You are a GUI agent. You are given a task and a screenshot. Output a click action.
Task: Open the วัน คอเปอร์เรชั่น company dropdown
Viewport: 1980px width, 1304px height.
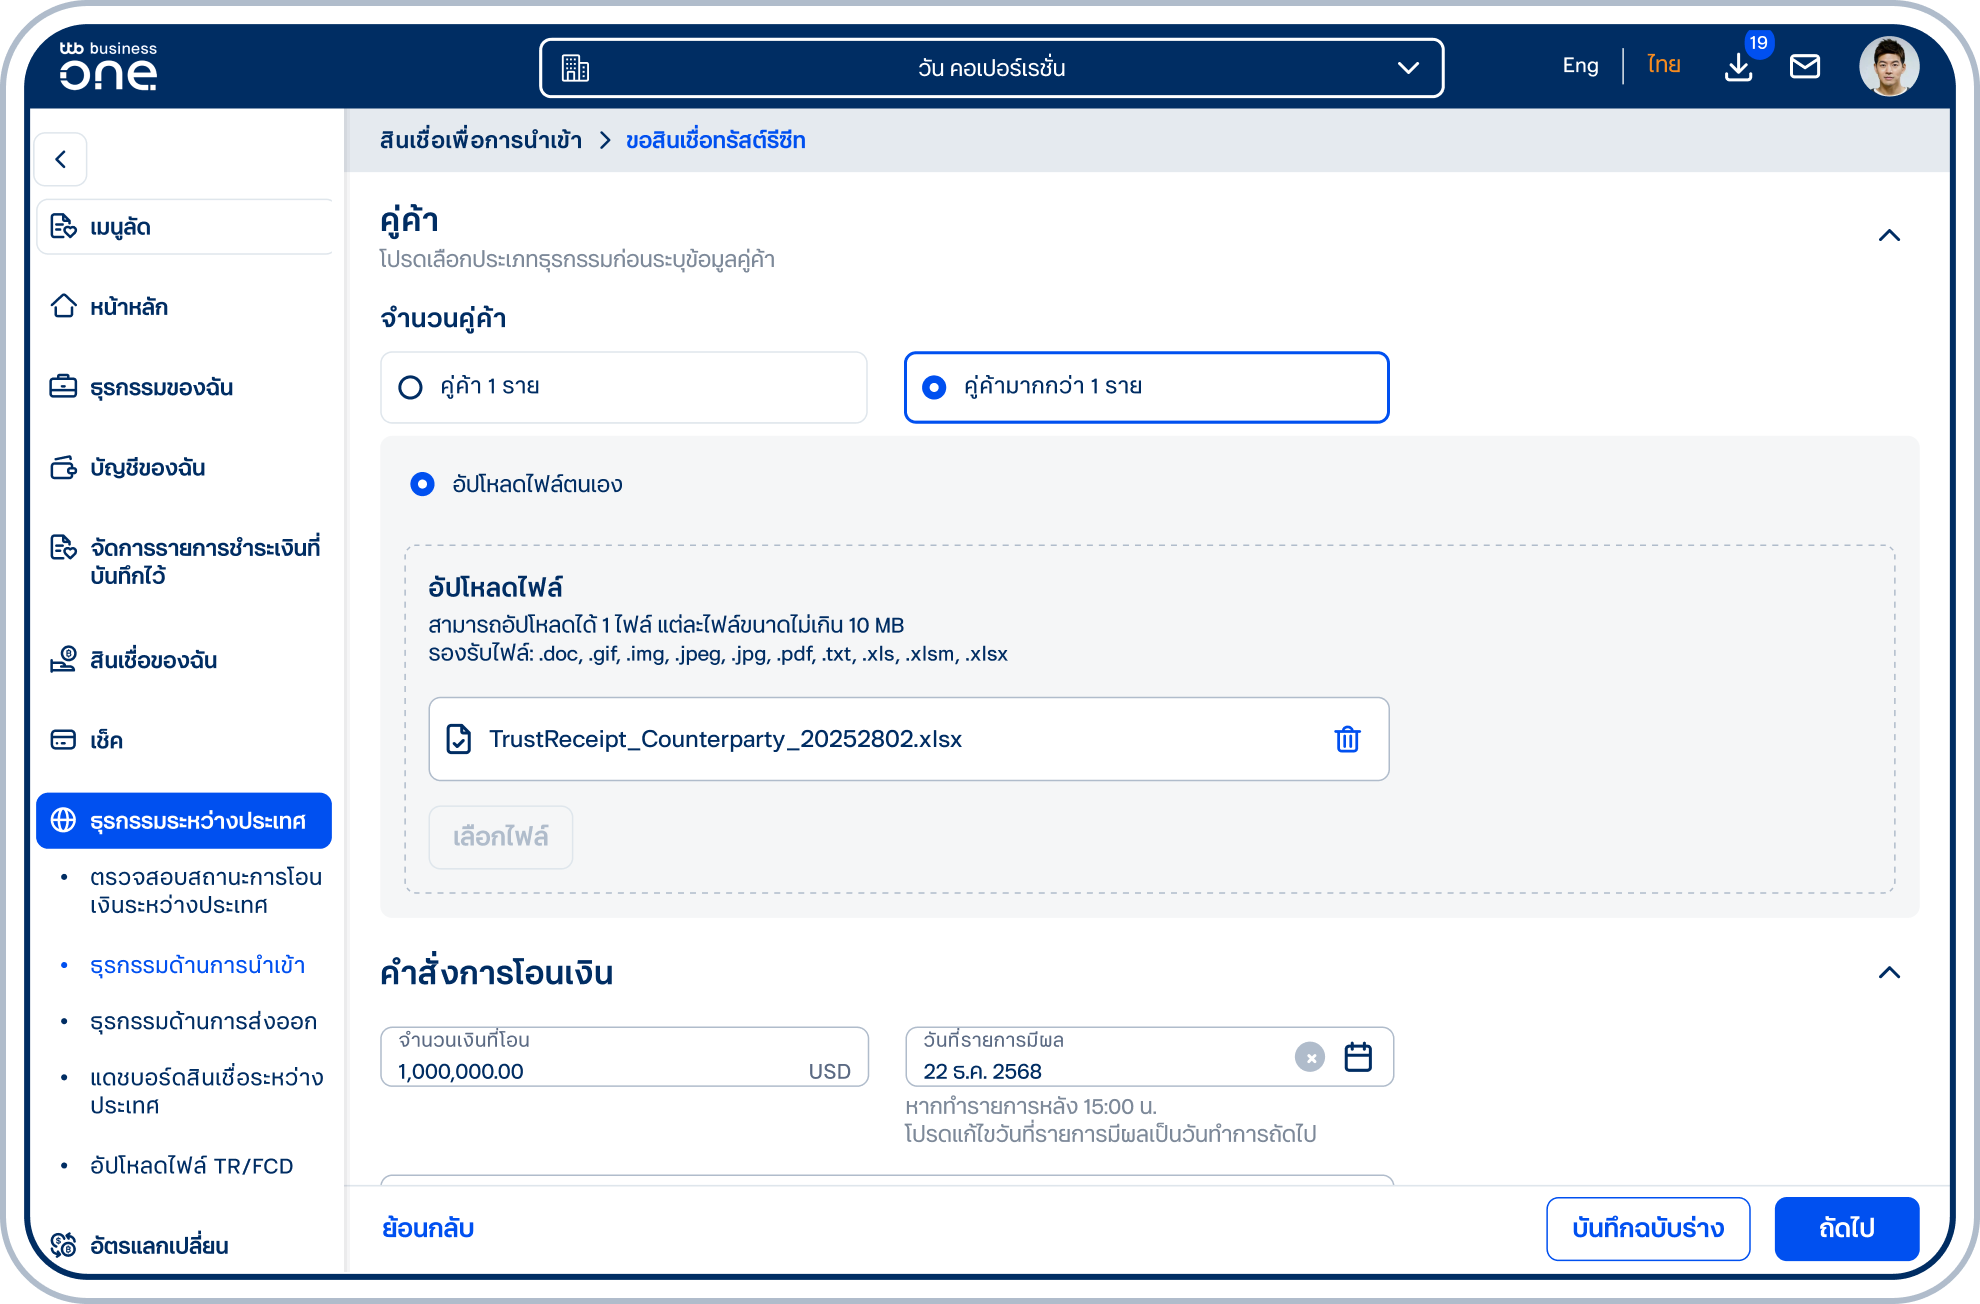tap(991, 68)
